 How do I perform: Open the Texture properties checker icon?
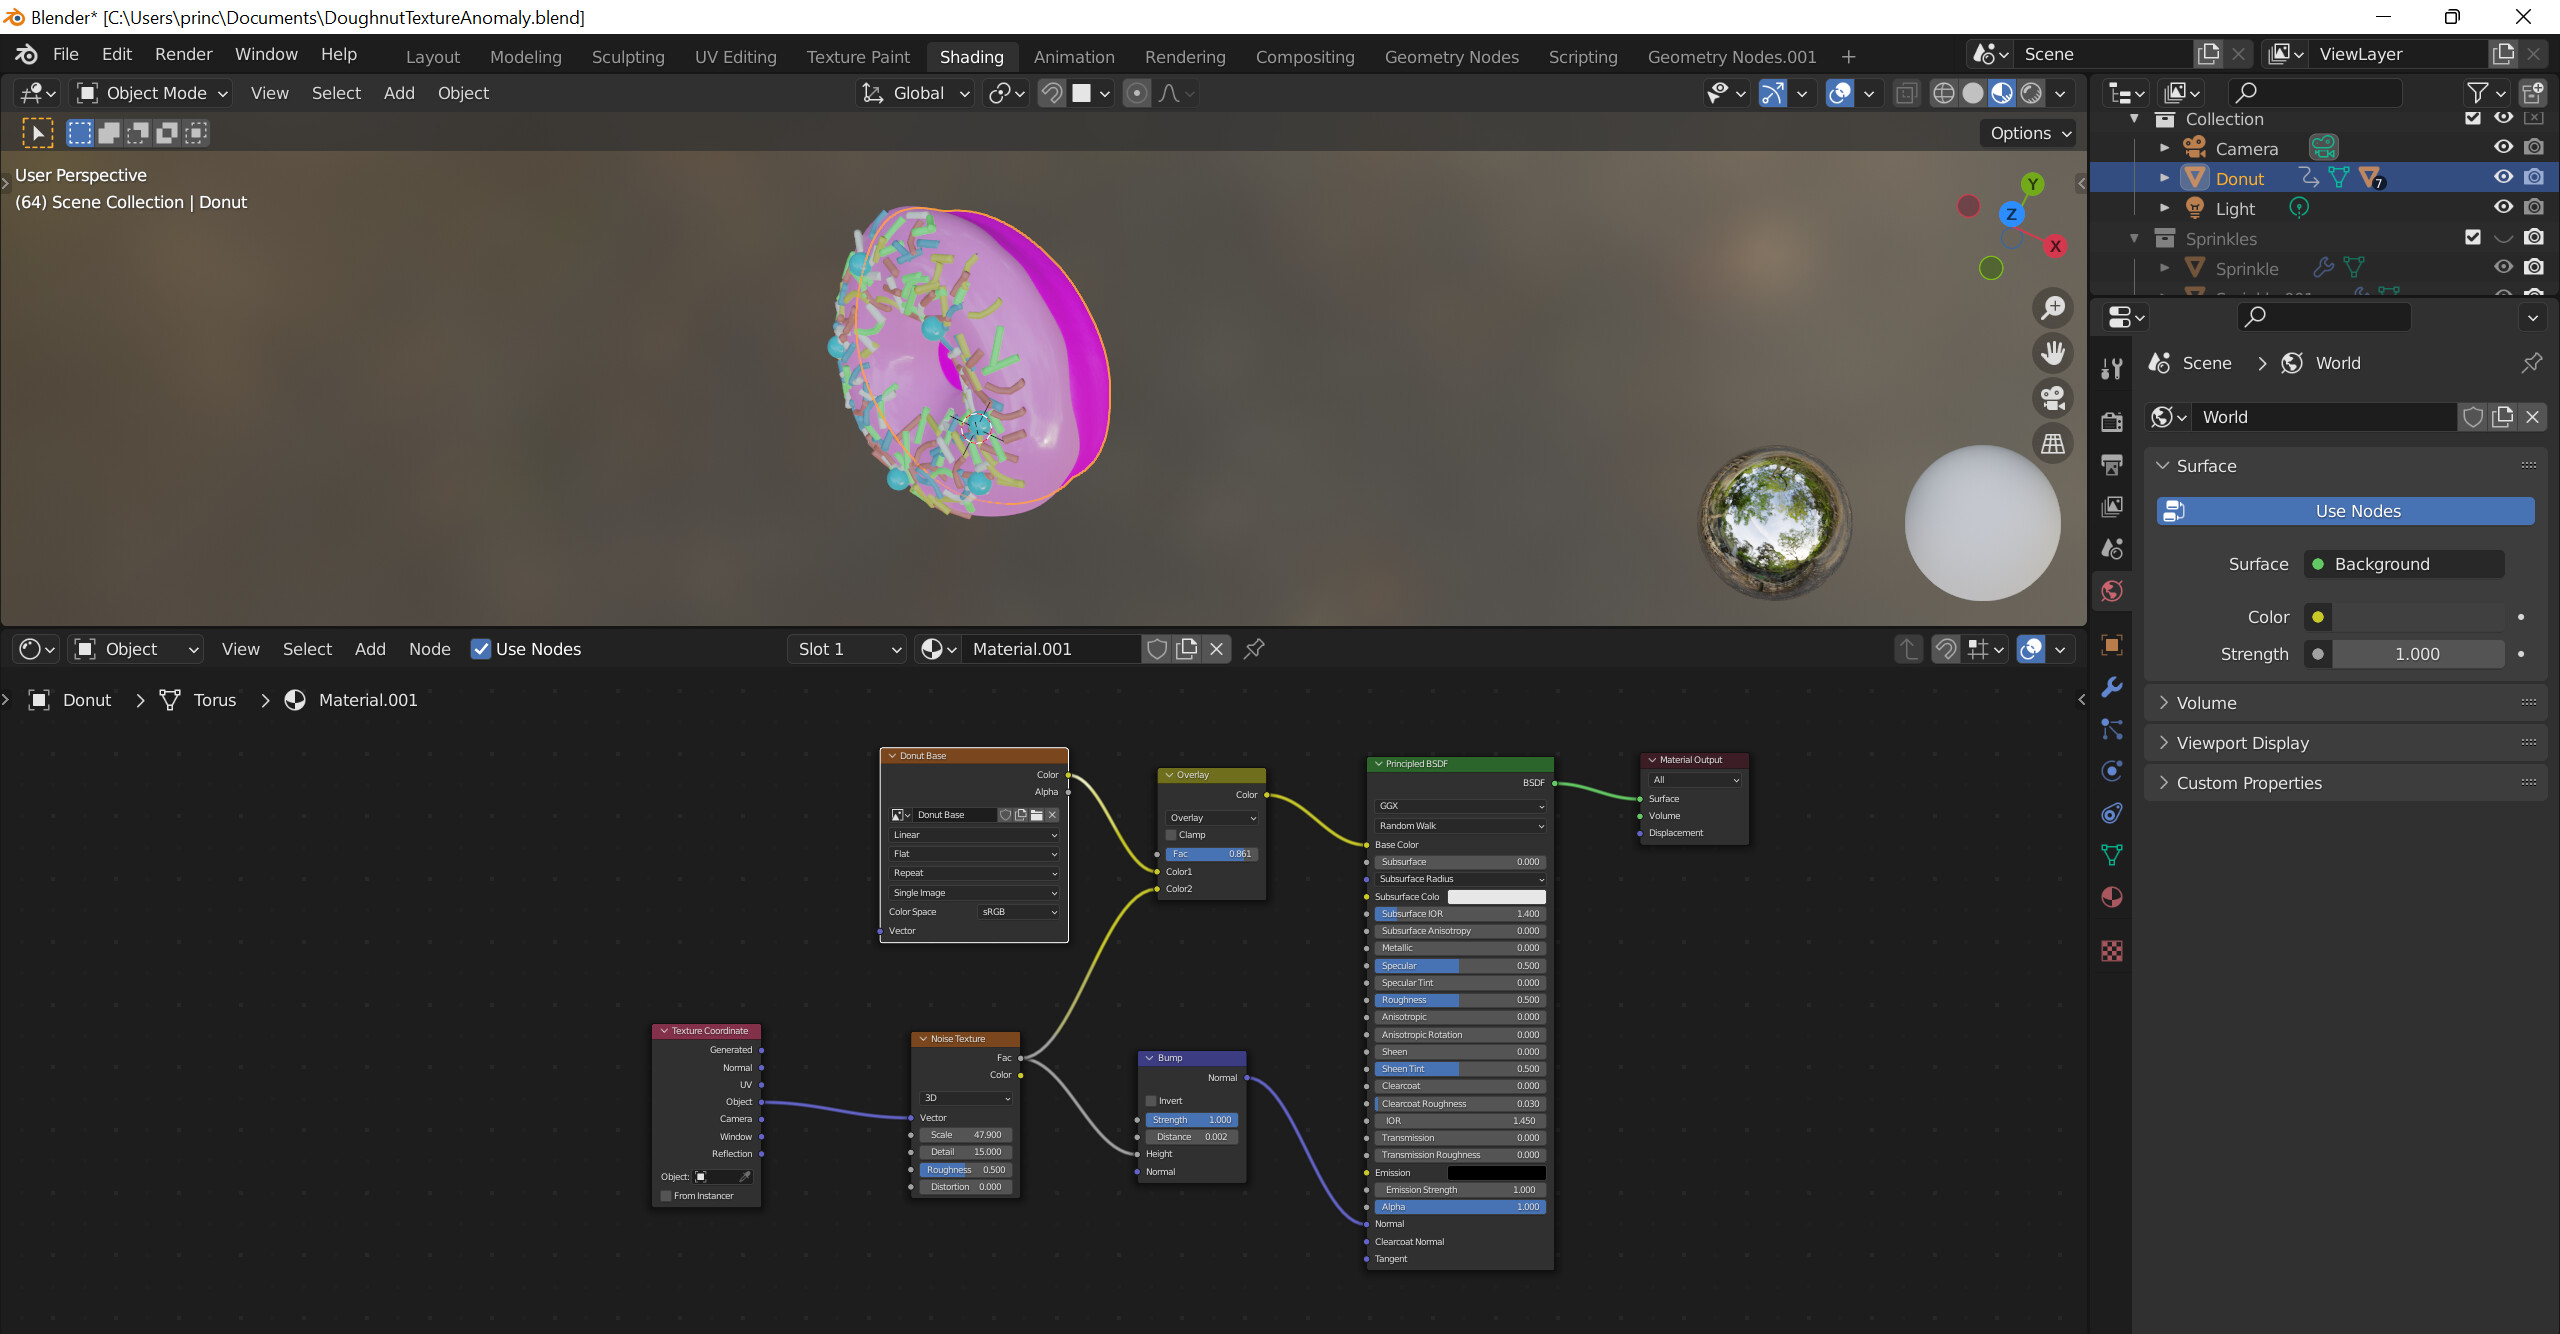tap(2112, 951)
